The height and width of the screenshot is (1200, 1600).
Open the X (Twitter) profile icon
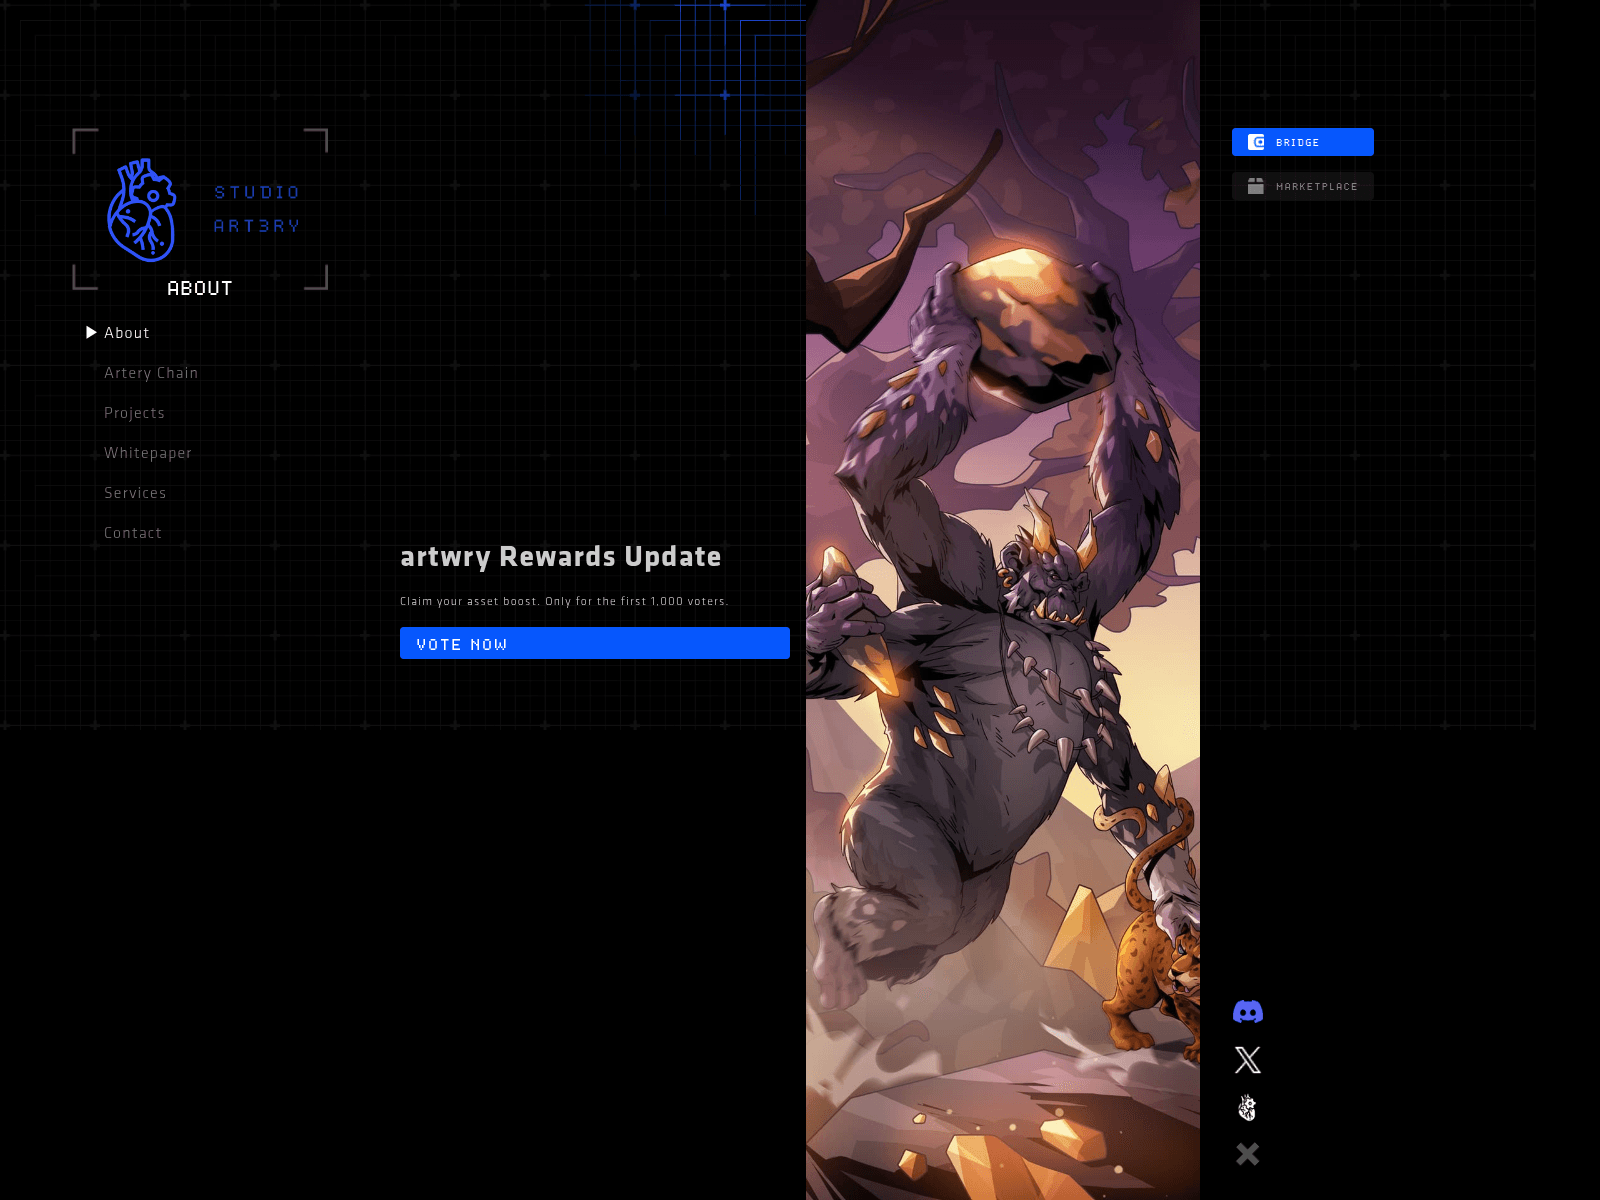pyautogui.click(x=1248, y=1060)
